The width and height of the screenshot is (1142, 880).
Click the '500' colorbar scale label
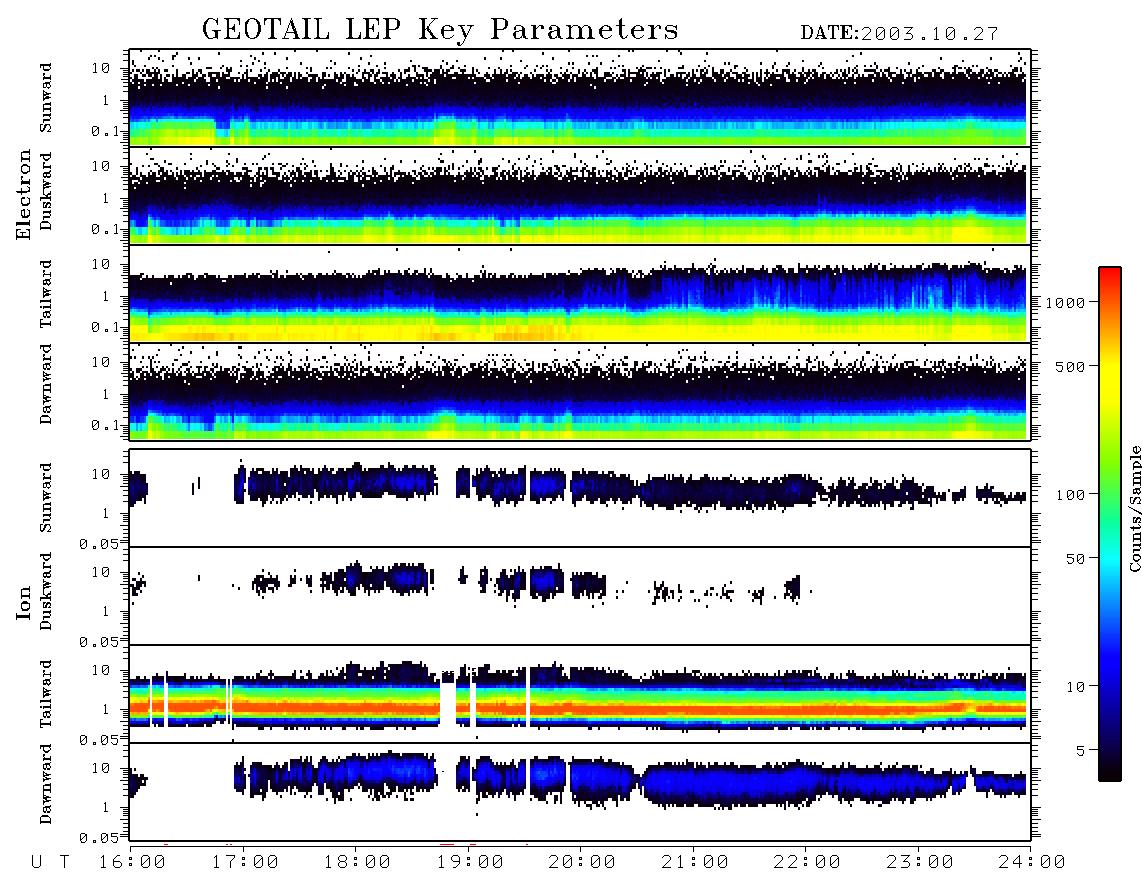pyautogui.click(x=1070, y=366)
